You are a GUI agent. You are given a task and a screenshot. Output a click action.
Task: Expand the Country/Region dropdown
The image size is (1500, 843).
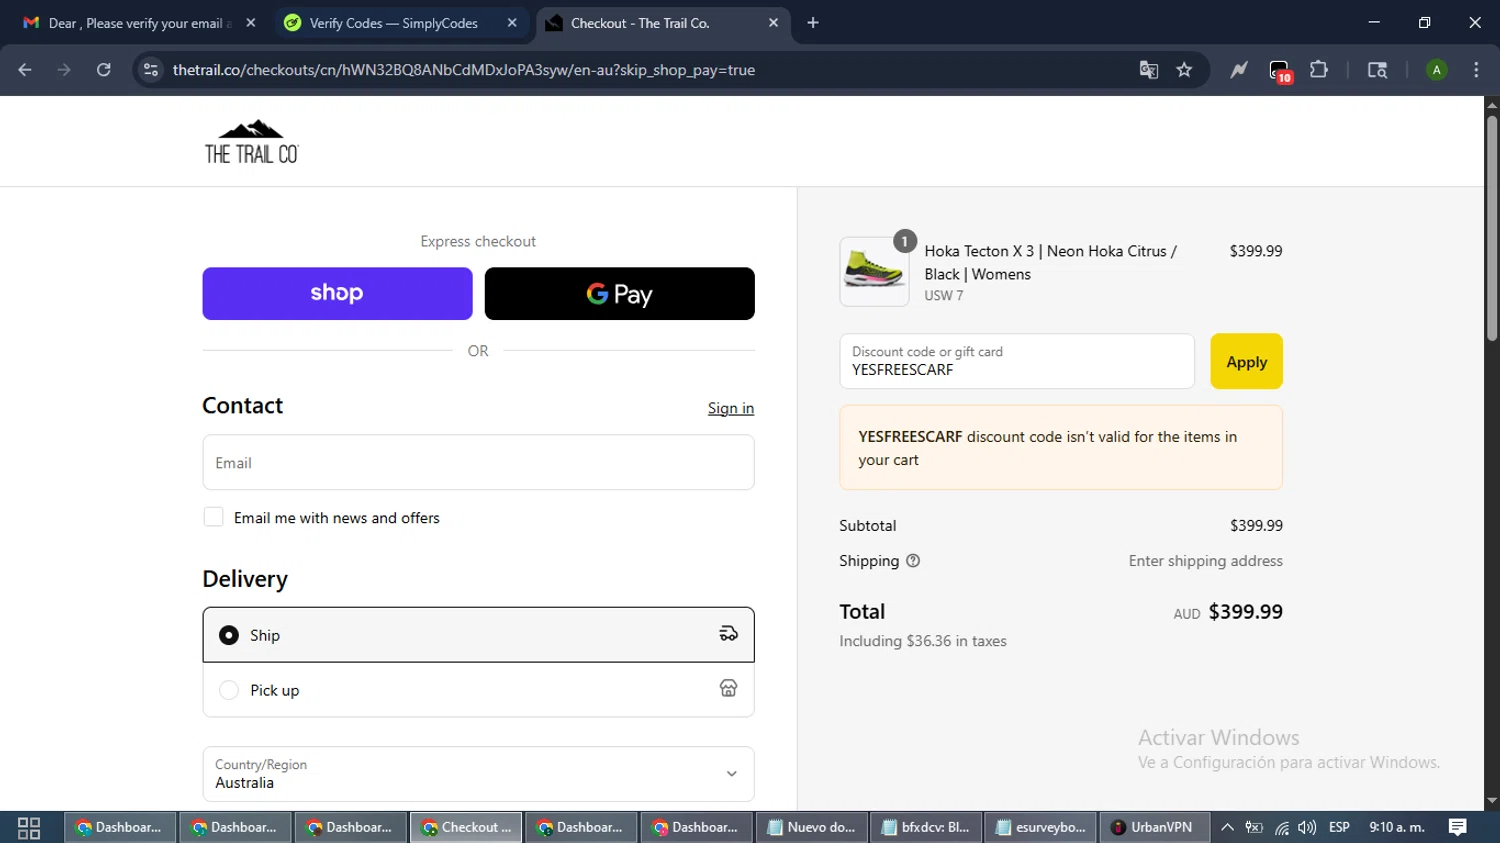tap(478, 774)
